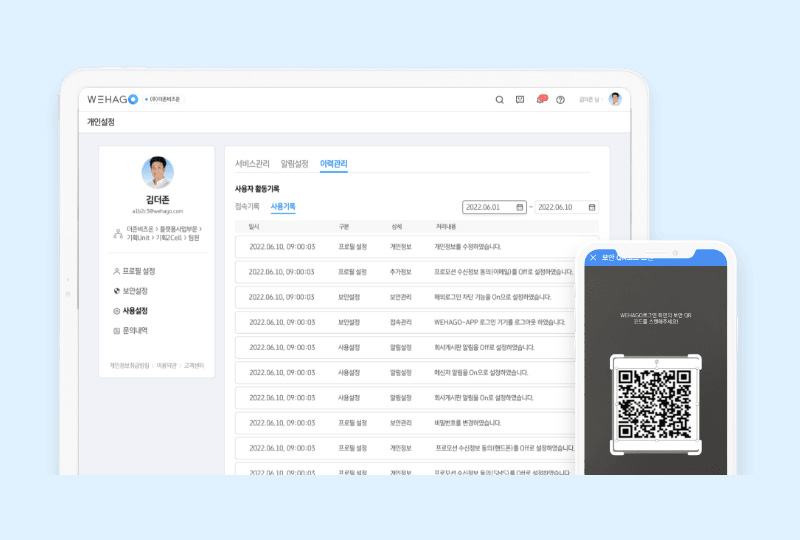Click the 사용자 활동기록 section heading
The width and height of the screenshot is (800, 540).
(x=257, y=189)
